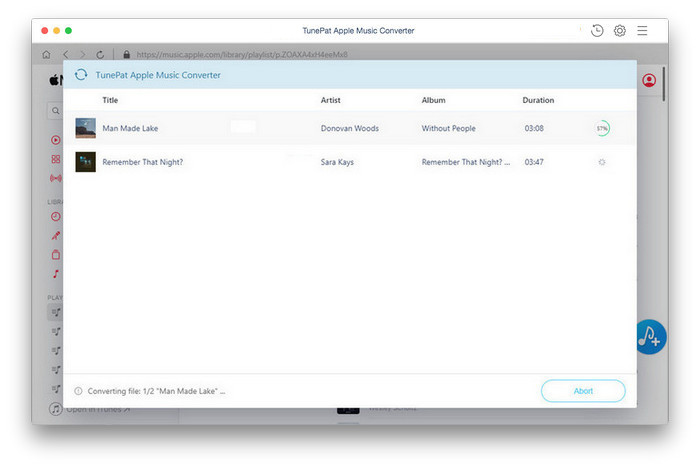Click the home icon in navigation bar
This screenshot has height=469, width=700.
point(46,54)
